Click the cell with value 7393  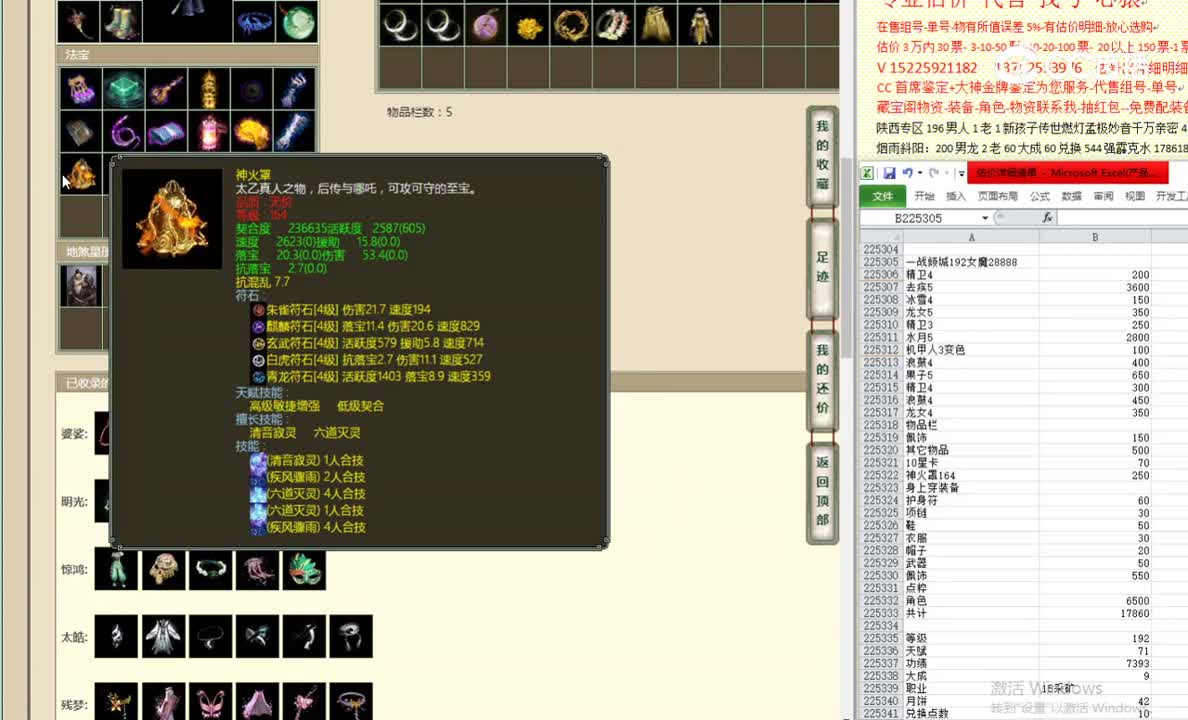point(1095,663)
